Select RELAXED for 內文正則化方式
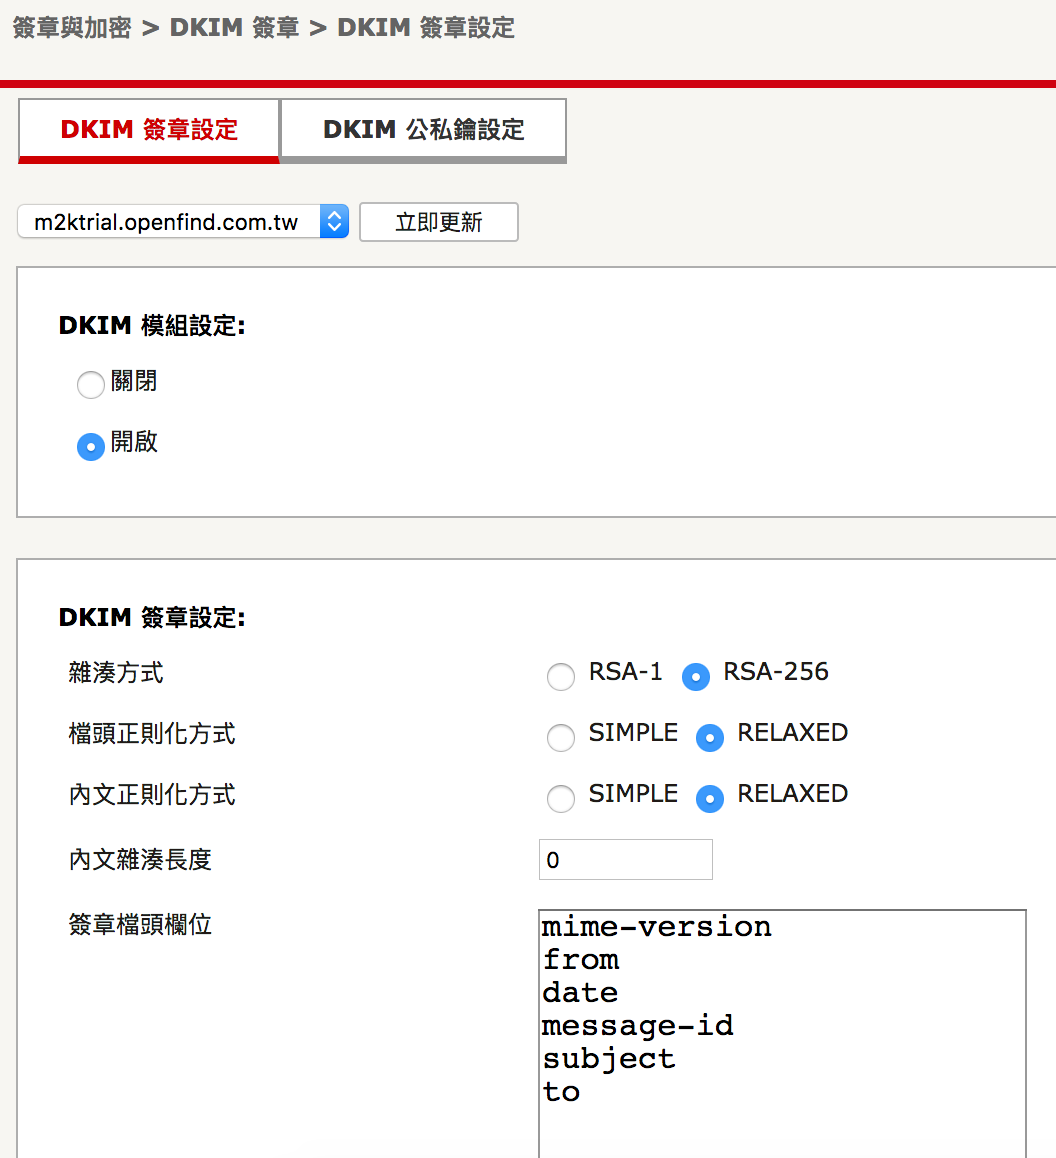The image size is (1056, 1158). click(x=709, y=799)
